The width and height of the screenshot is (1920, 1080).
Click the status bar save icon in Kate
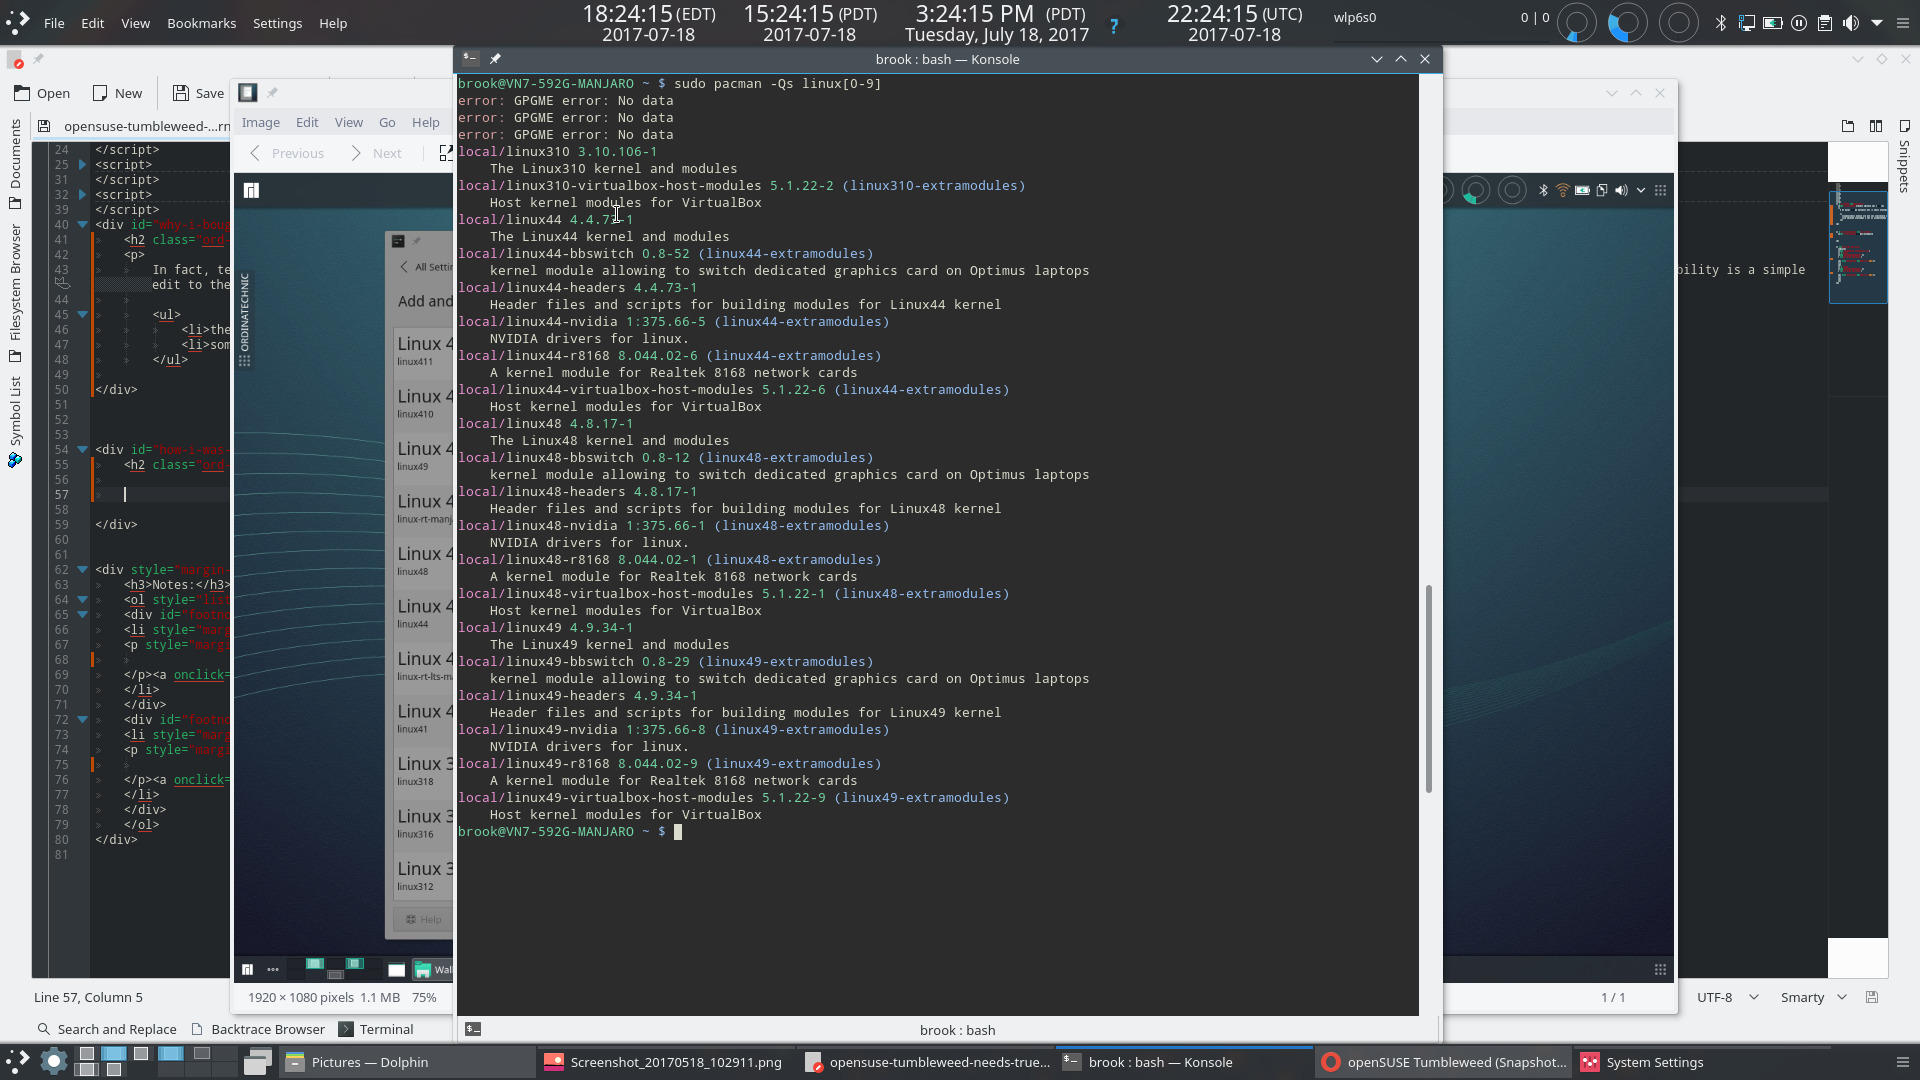click(1872, 997)
